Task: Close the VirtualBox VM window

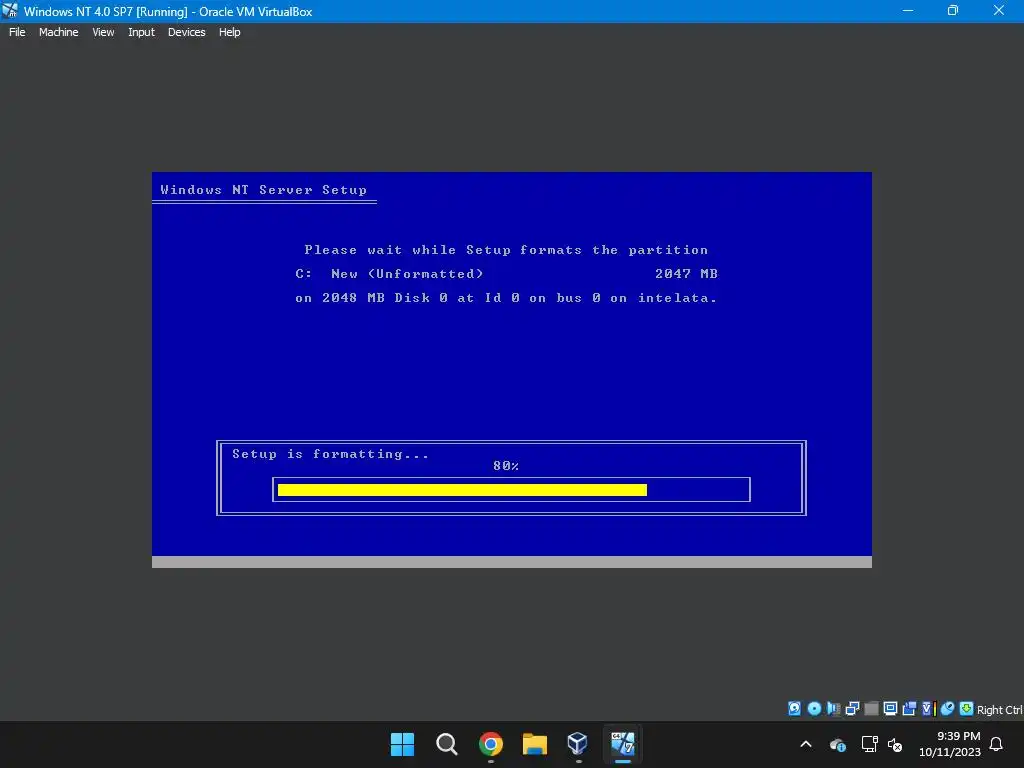Action: click(999, 11)
